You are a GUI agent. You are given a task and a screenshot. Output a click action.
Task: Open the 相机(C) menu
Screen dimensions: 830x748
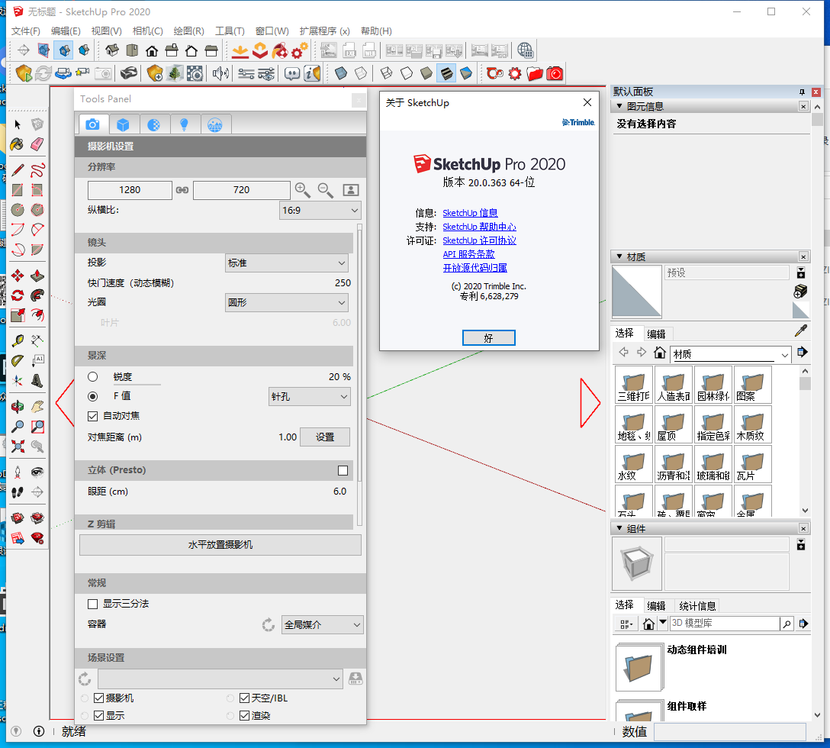click(x=147, y=31)
